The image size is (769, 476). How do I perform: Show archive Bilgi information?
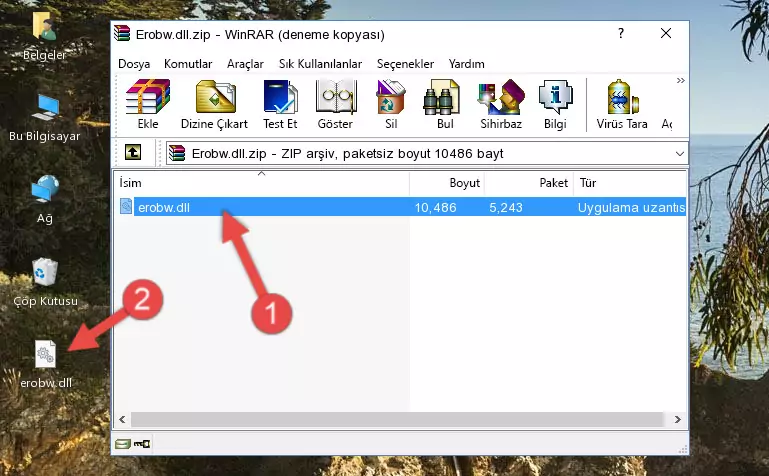pos(555,104)
